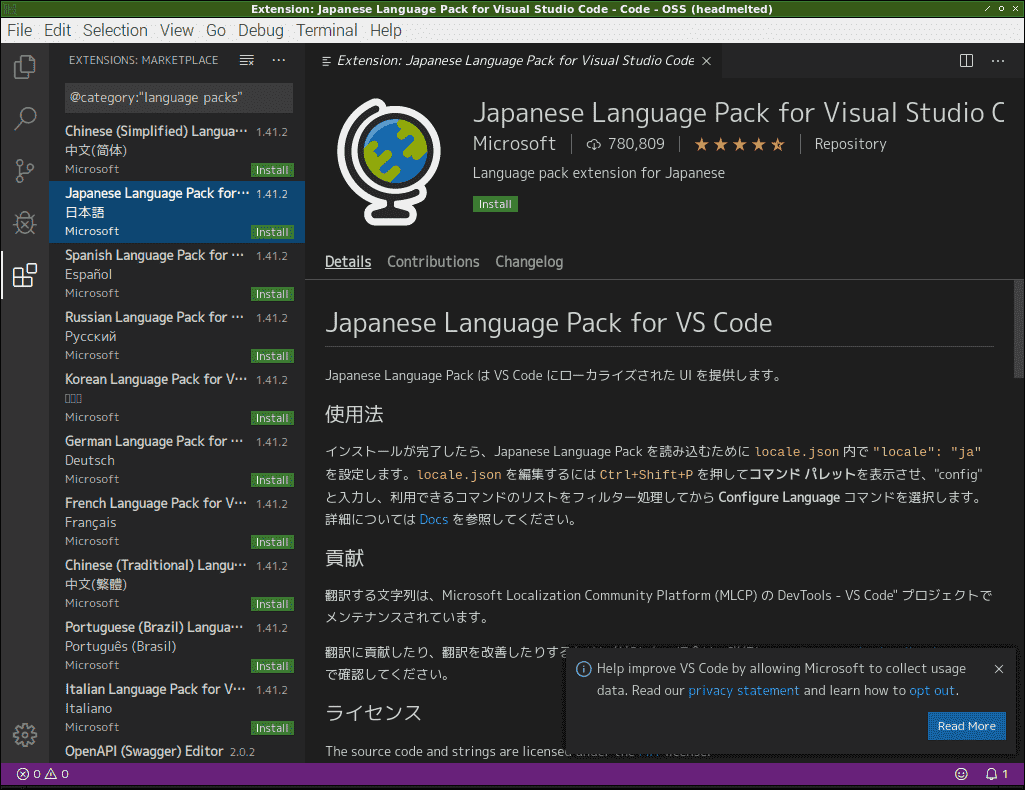Image resolution: width=1025 pixels, height=790 pixels.
Task: Select Chinese (Traditional) Language Pack item
Action: point(176,584)
